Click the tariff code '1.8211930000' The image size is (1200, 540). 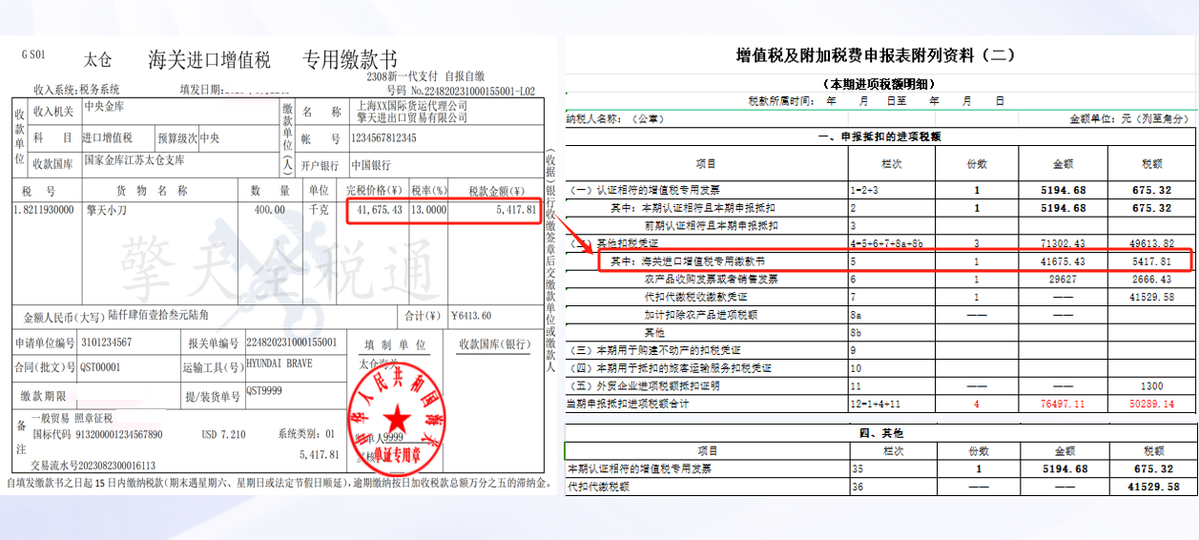coord(44,211)
